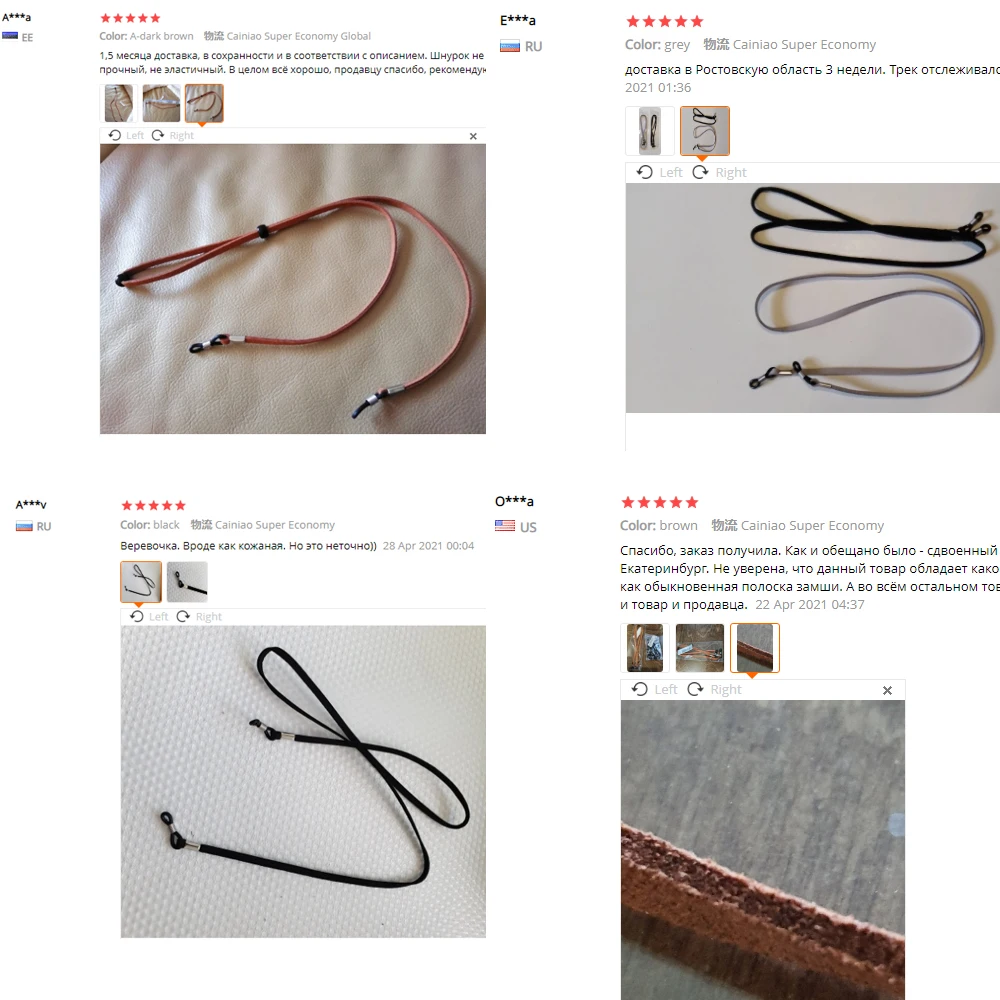Select second thumbnail in grey review
Image resolution: width=1000 pixels, height=1000 pixels.
(705, 131)
